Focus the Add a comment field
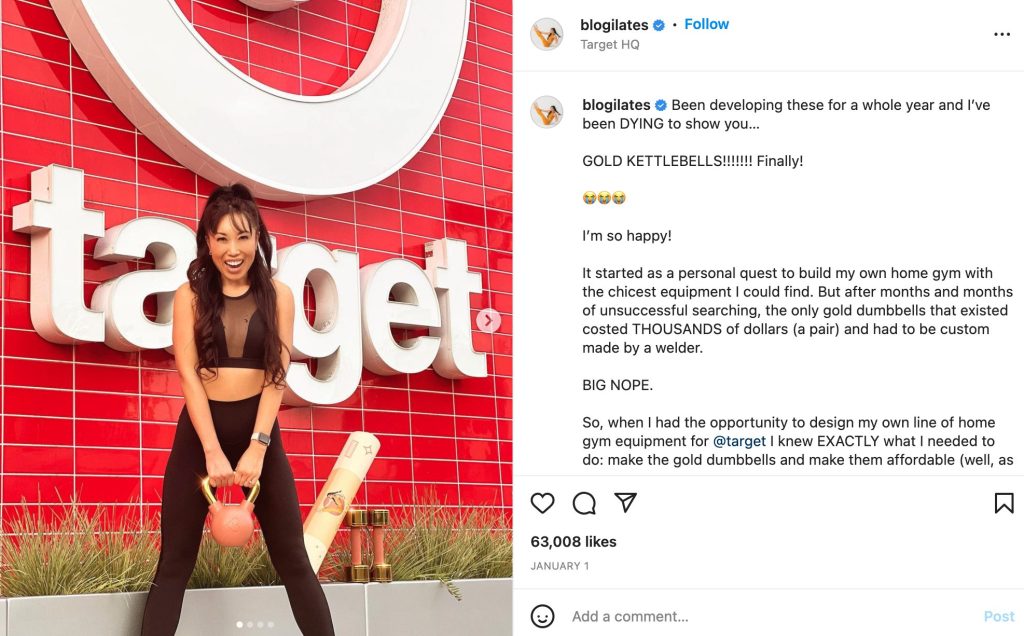The width and height of the screenshot is (1024, 636). (771, 616)
